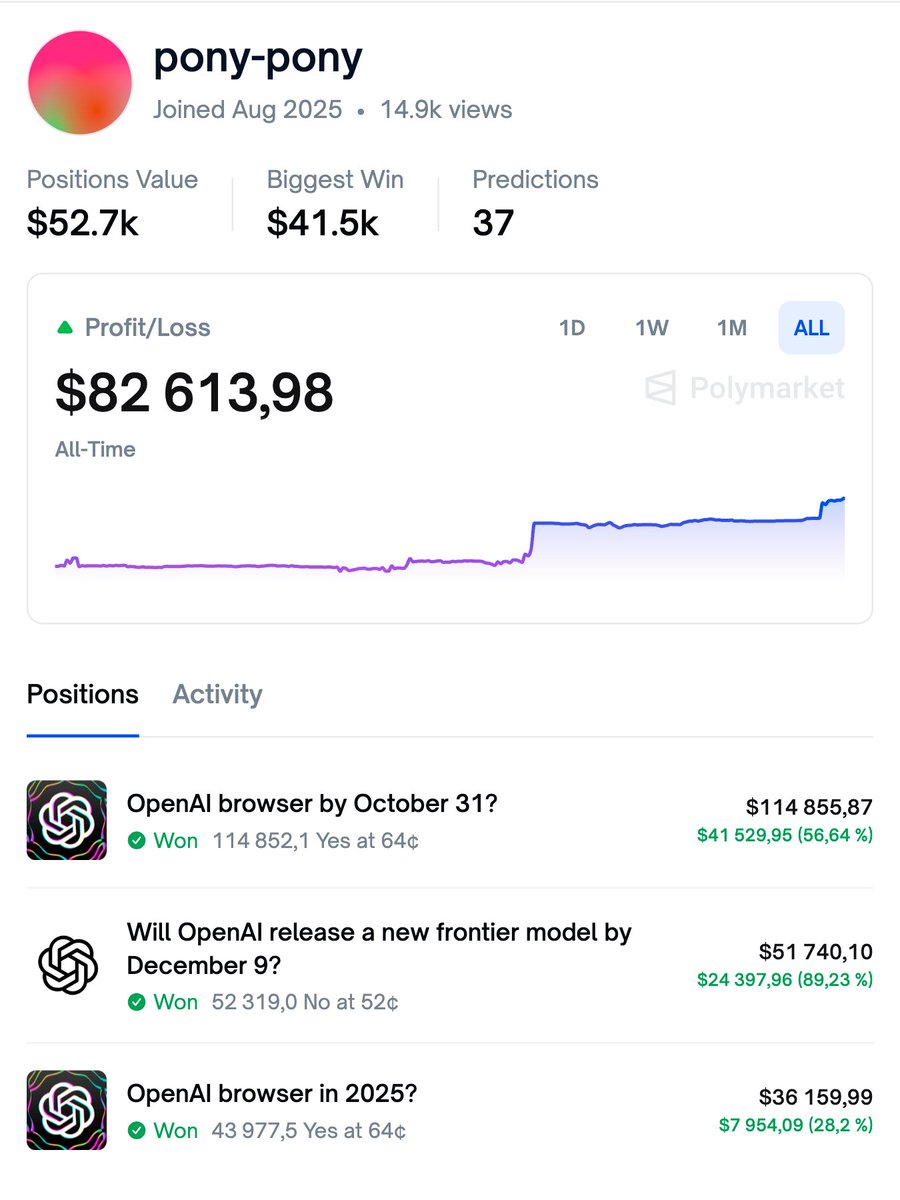This screenshot has height=1200, width=900.
Task: Click green Won checkmark for October 31 market
Action: pos(137,841)
